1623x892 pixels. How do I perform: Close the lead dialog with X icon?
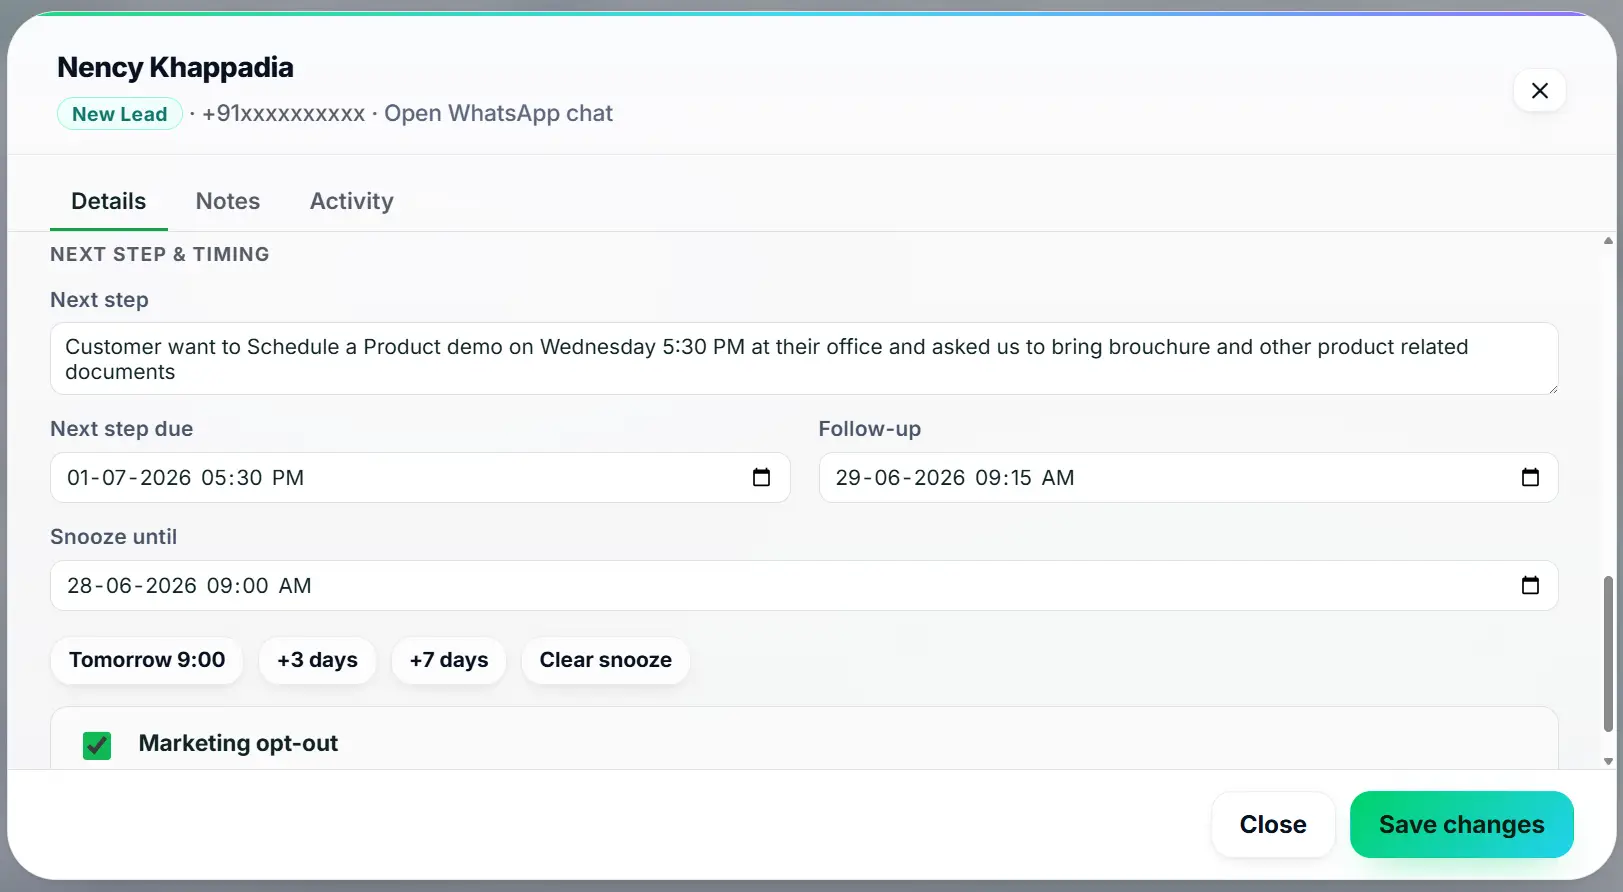pos(1539,91)
